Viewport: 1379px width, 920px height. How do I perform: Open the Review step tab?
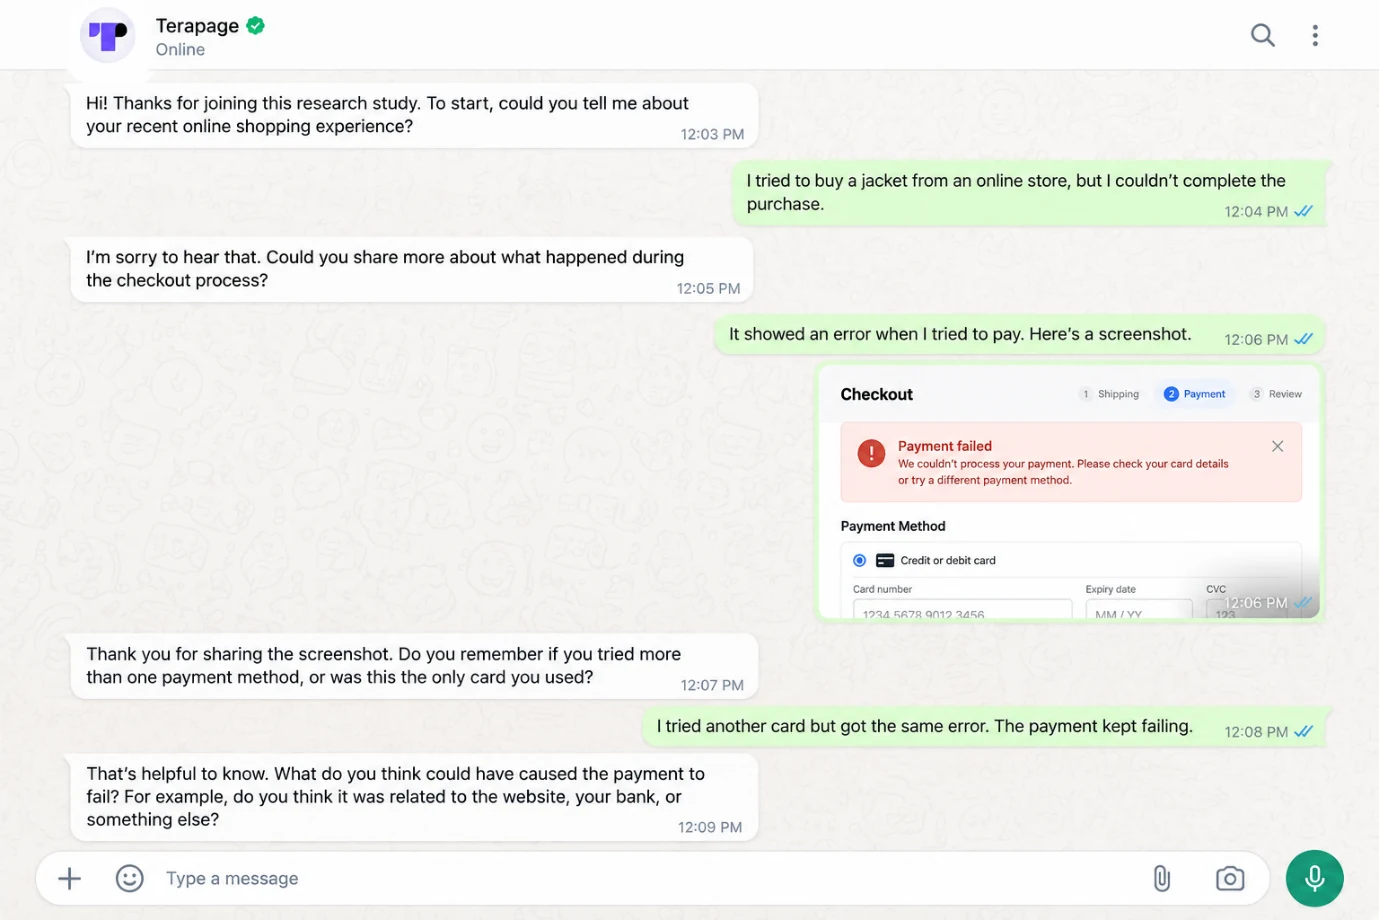(1276, 394)
